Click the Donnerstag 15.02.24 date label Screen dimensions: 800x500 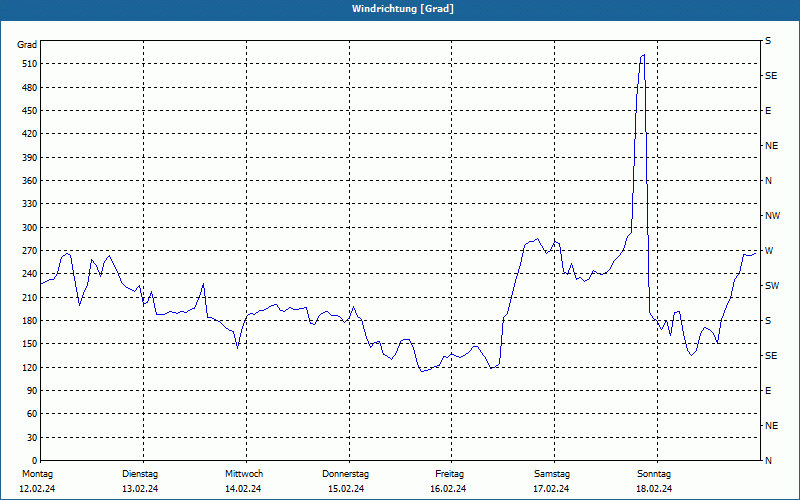[346, 481]
